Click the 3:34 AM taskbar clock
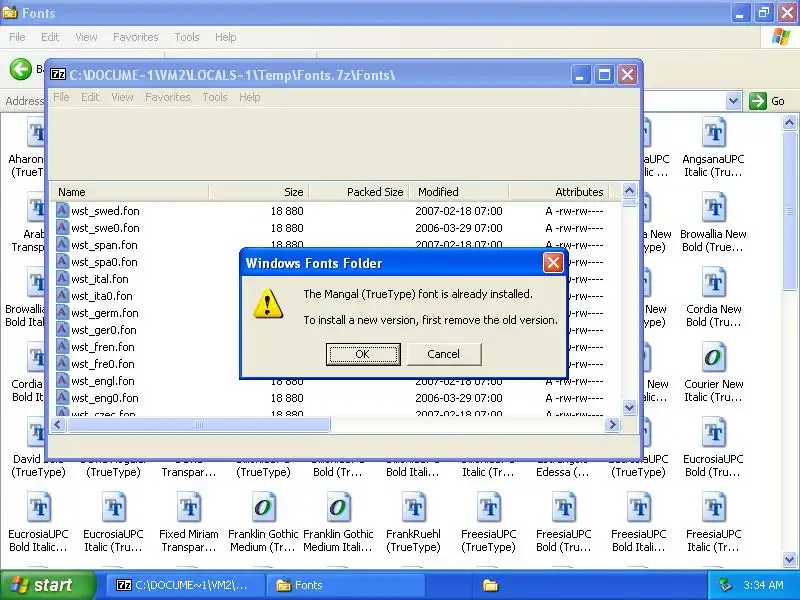This screenshot has width=800, height=600. 763,585
